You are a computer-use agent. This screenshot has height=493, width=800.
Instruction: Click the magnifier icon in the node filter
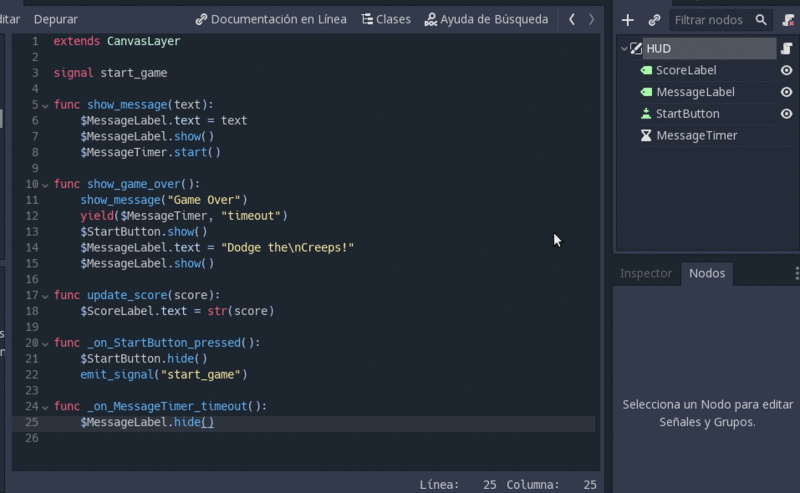point(761,20)
